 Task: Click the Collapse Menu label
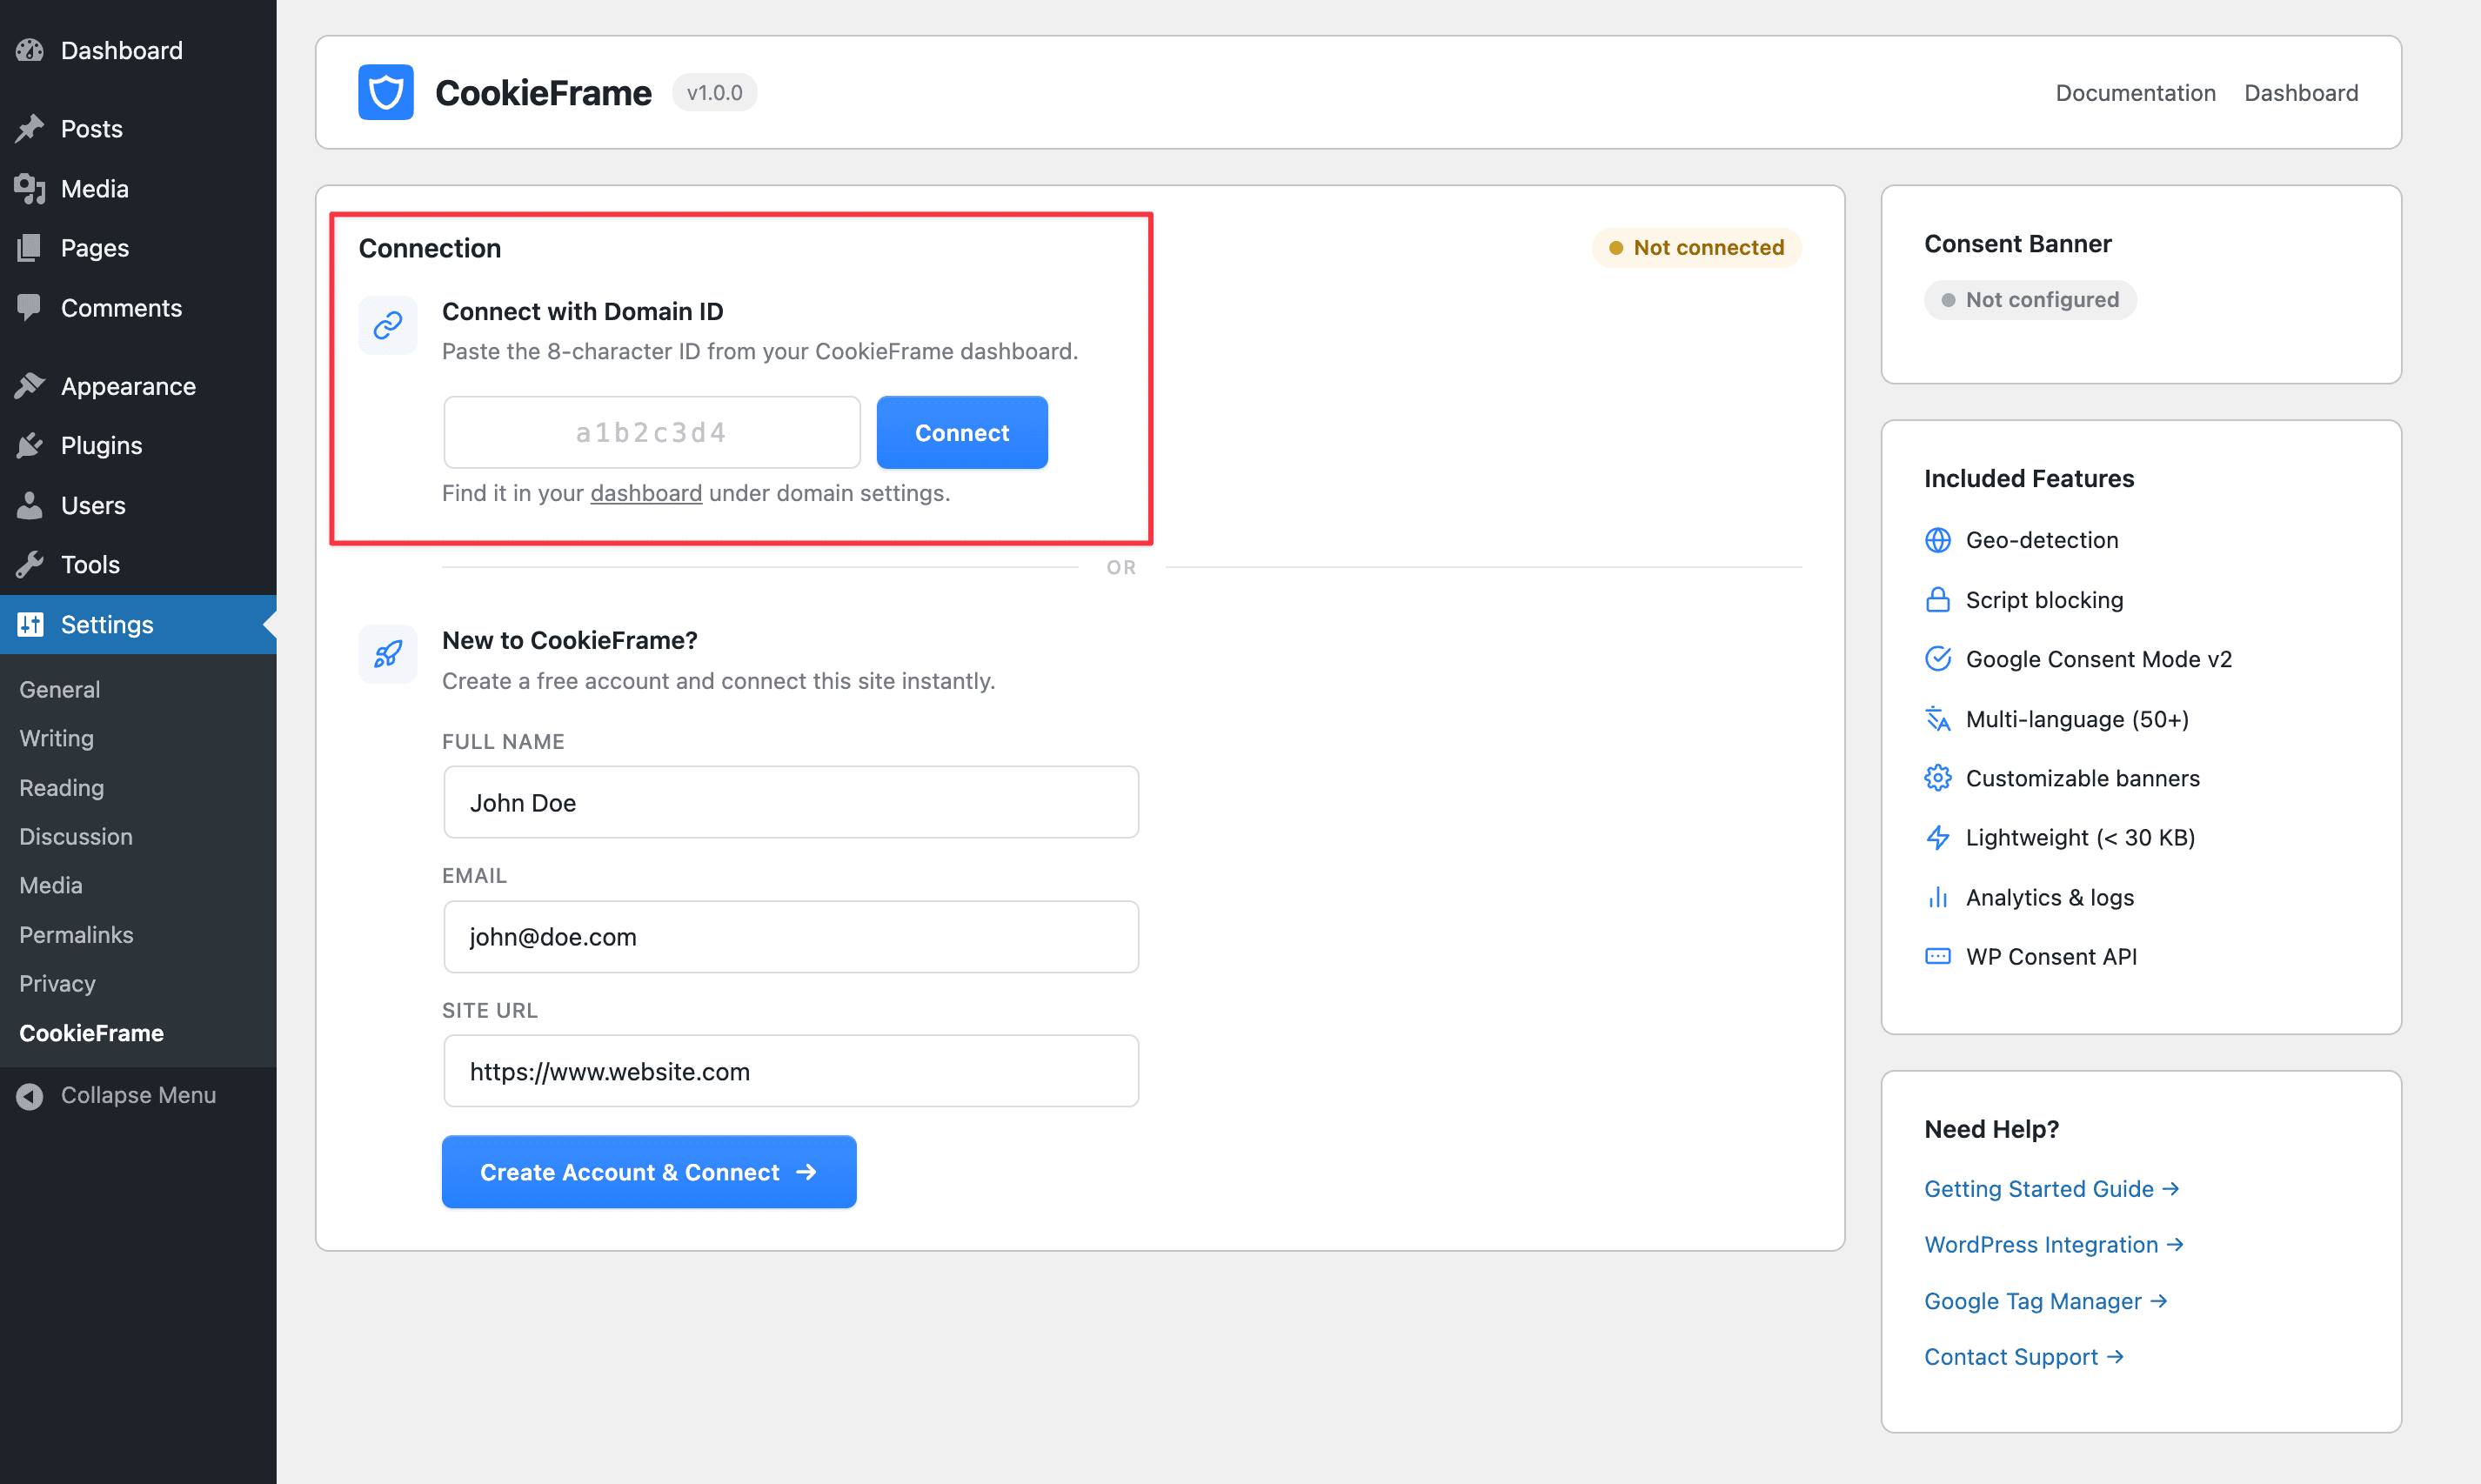tap(138, 1095)
